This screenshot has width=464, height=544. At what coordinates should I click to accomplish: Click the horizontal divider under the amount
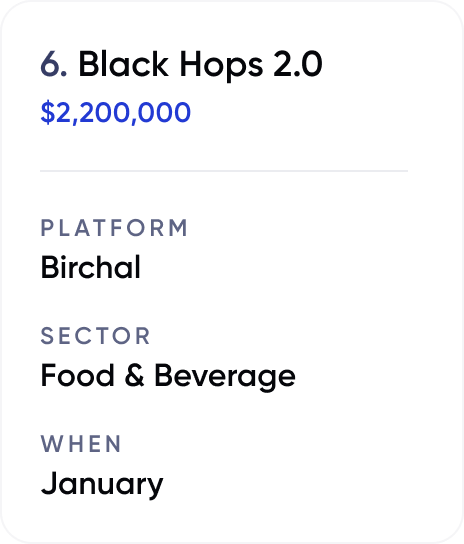coord(224,171)
